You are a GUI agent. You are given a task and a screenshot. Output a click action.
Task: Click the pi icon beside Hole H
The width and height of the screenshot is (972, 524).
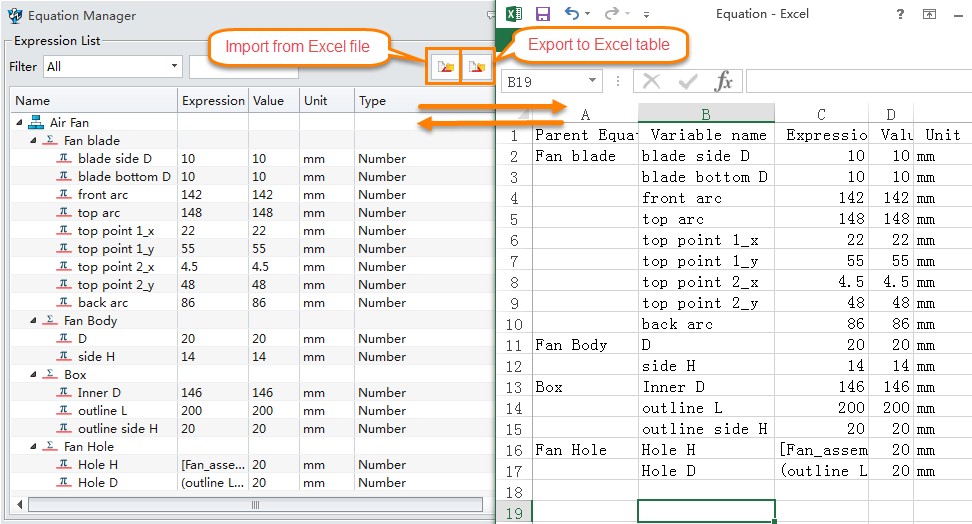tap(64, 464)
